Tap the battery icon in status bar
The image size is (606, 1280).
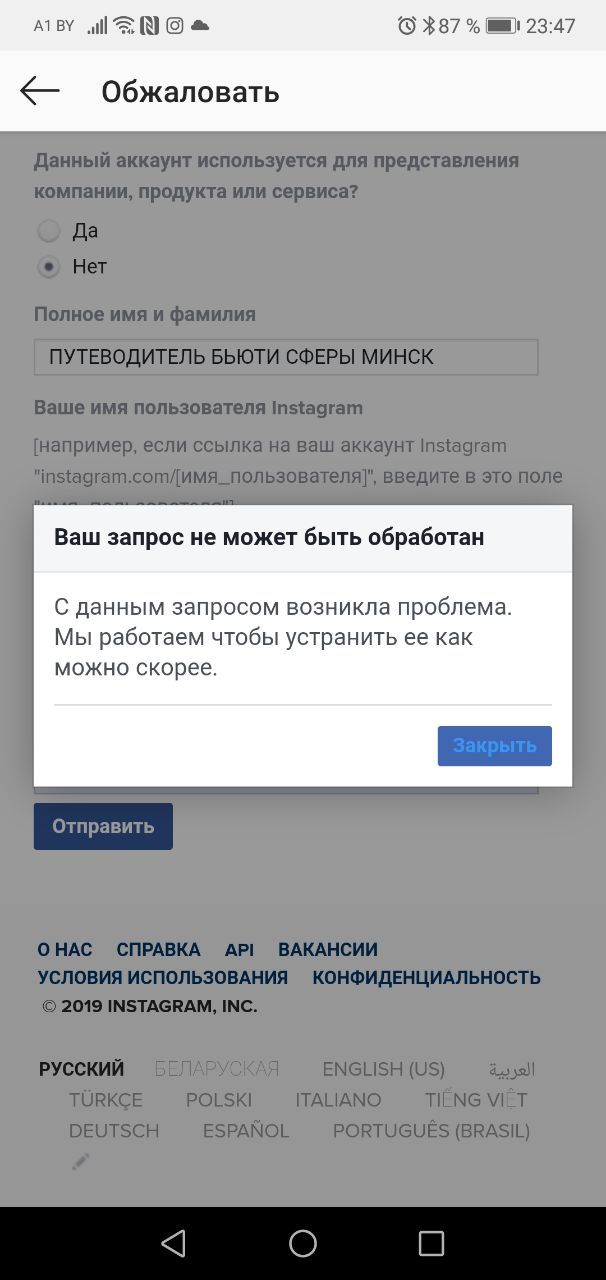pyautogui.click(x=502, y=26)
